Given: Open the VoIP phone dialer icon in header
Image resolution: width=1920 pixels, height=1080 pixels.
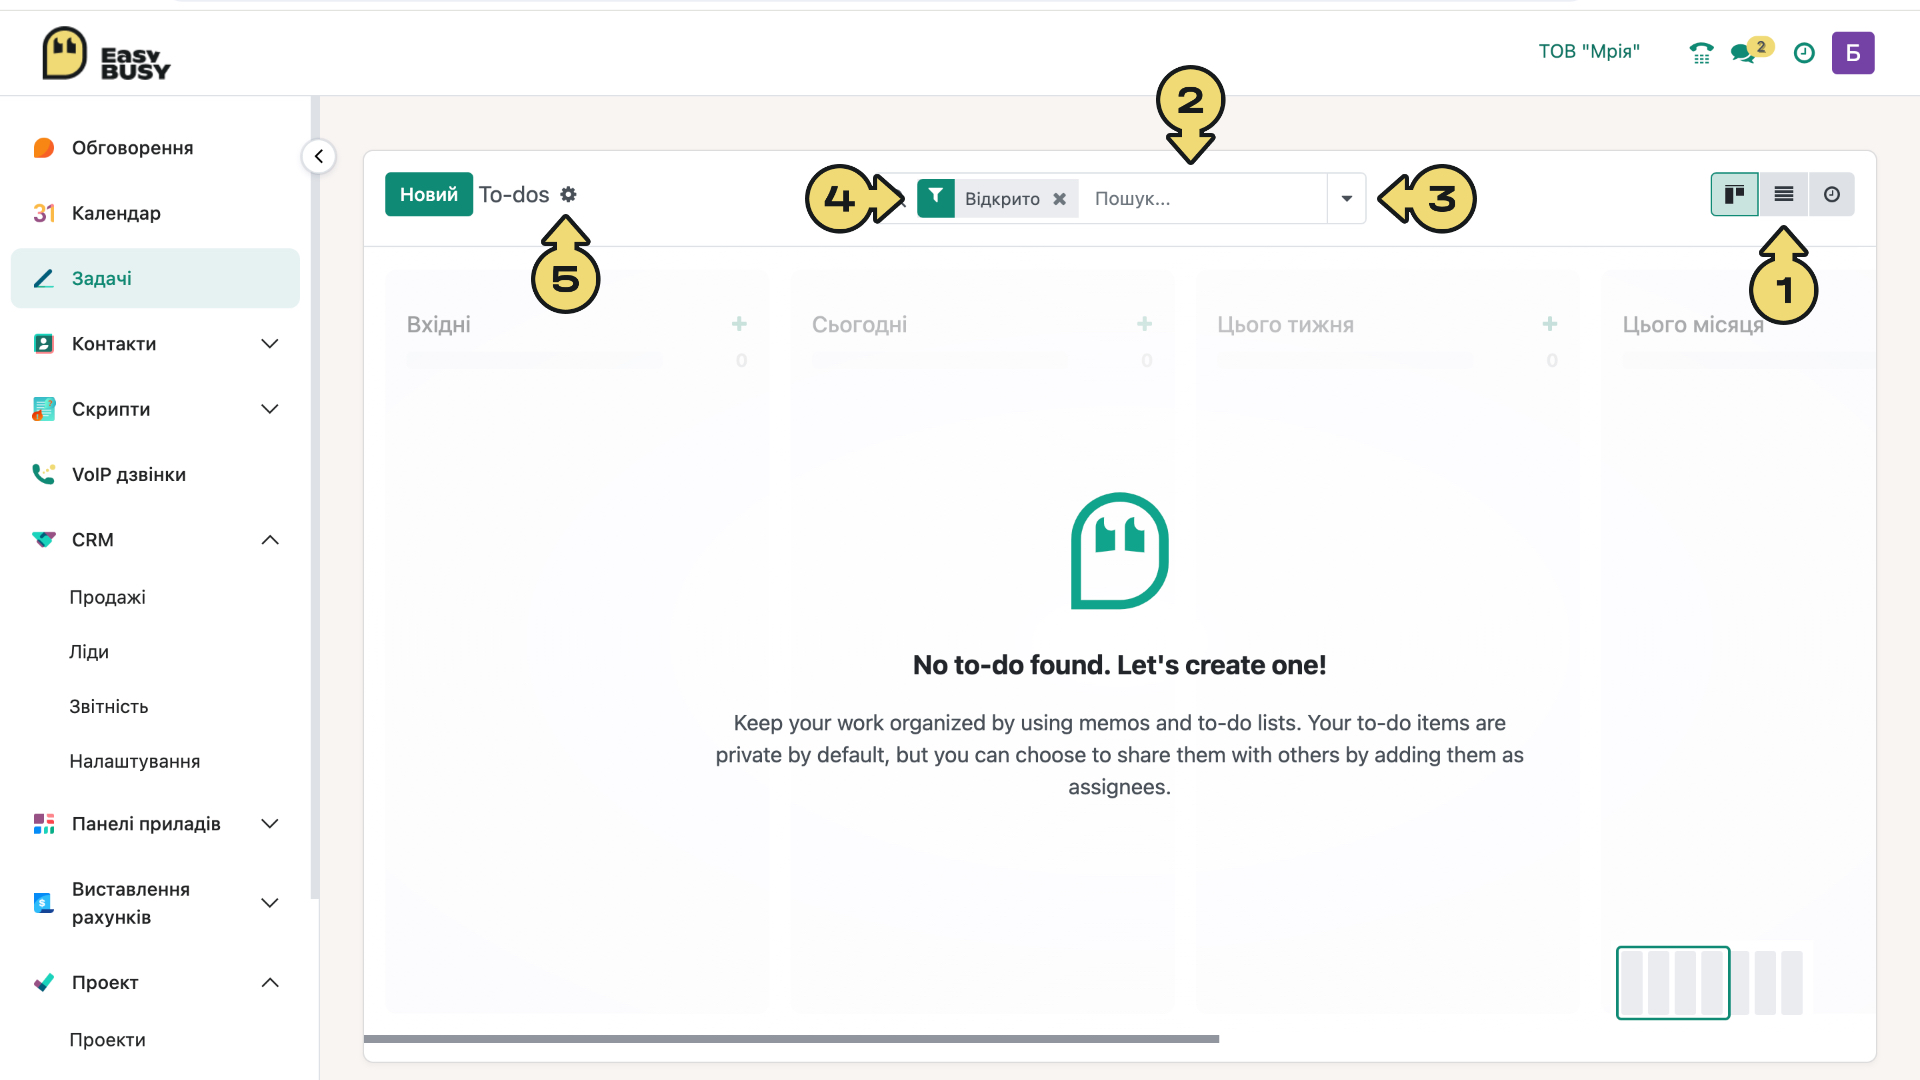Looking at the screenshot, I should click(1701, 53).
